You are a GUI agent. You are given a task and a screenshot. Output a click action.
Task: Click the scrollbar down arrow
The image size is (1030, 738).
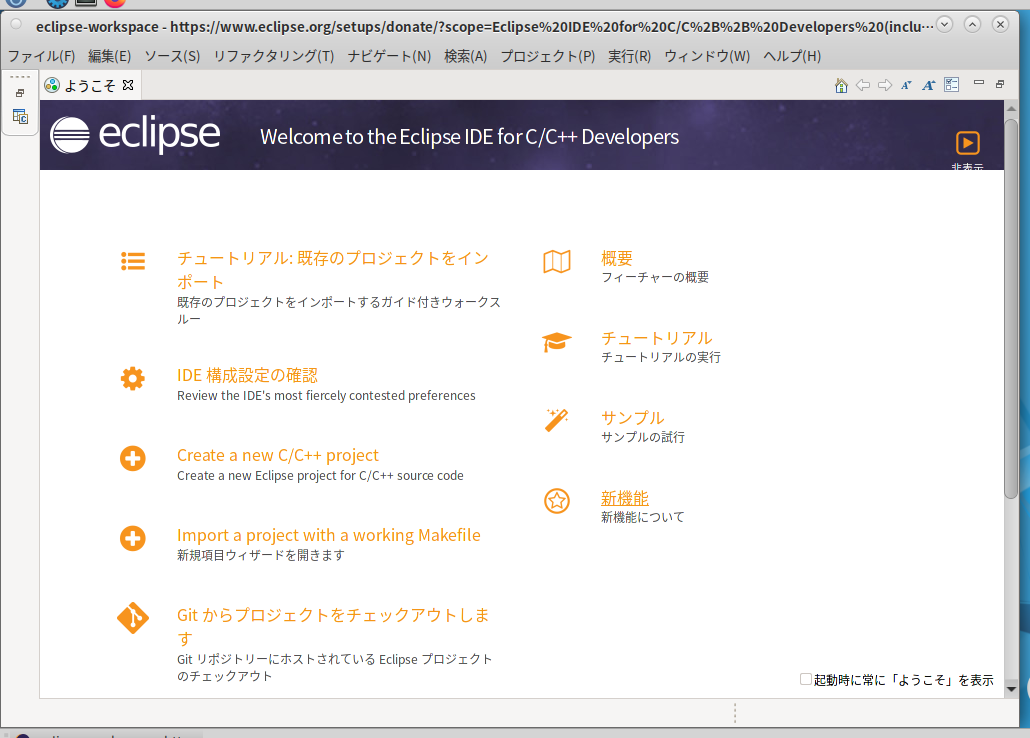click(x=1011, y=689)
